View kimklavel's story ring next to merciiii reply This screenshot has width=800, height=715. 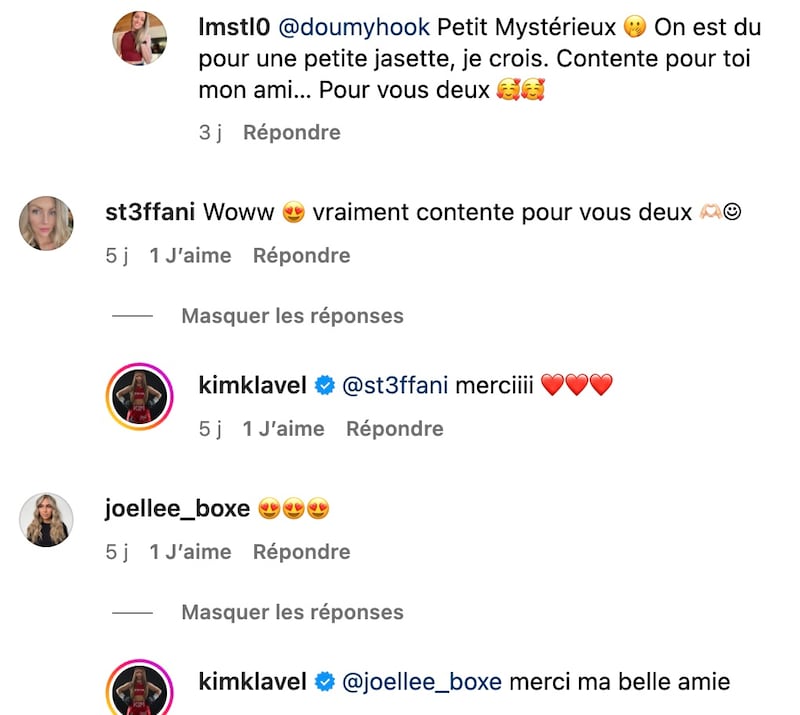pos(139,397)
